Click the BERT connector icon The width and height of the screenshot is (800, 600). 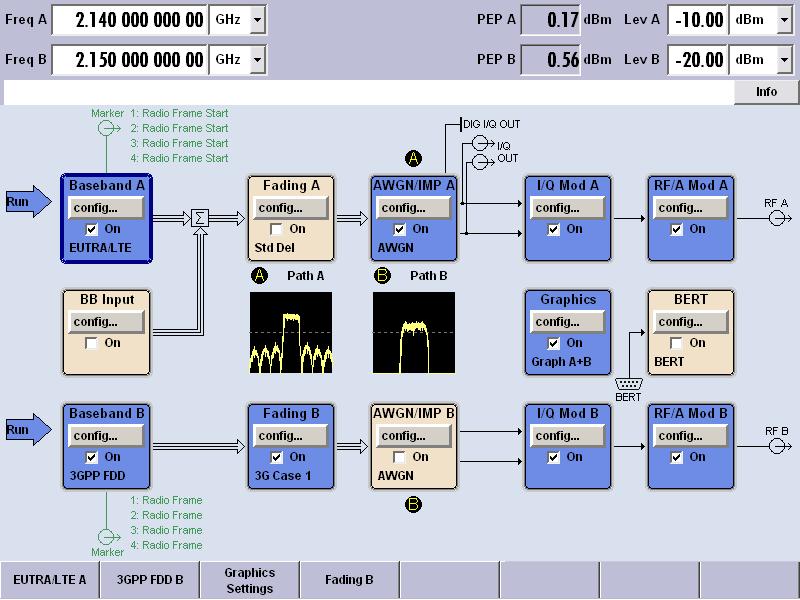click(x=628, y=383)
